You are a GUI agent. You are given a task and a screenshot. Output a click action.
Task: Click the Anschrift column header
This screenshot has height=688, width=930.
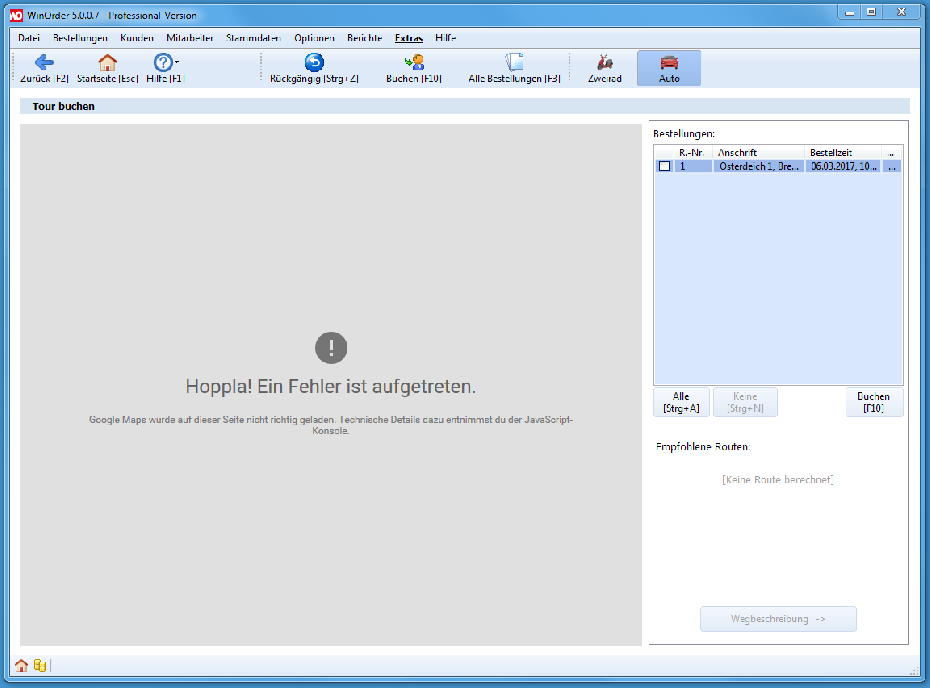coord(759,152)
